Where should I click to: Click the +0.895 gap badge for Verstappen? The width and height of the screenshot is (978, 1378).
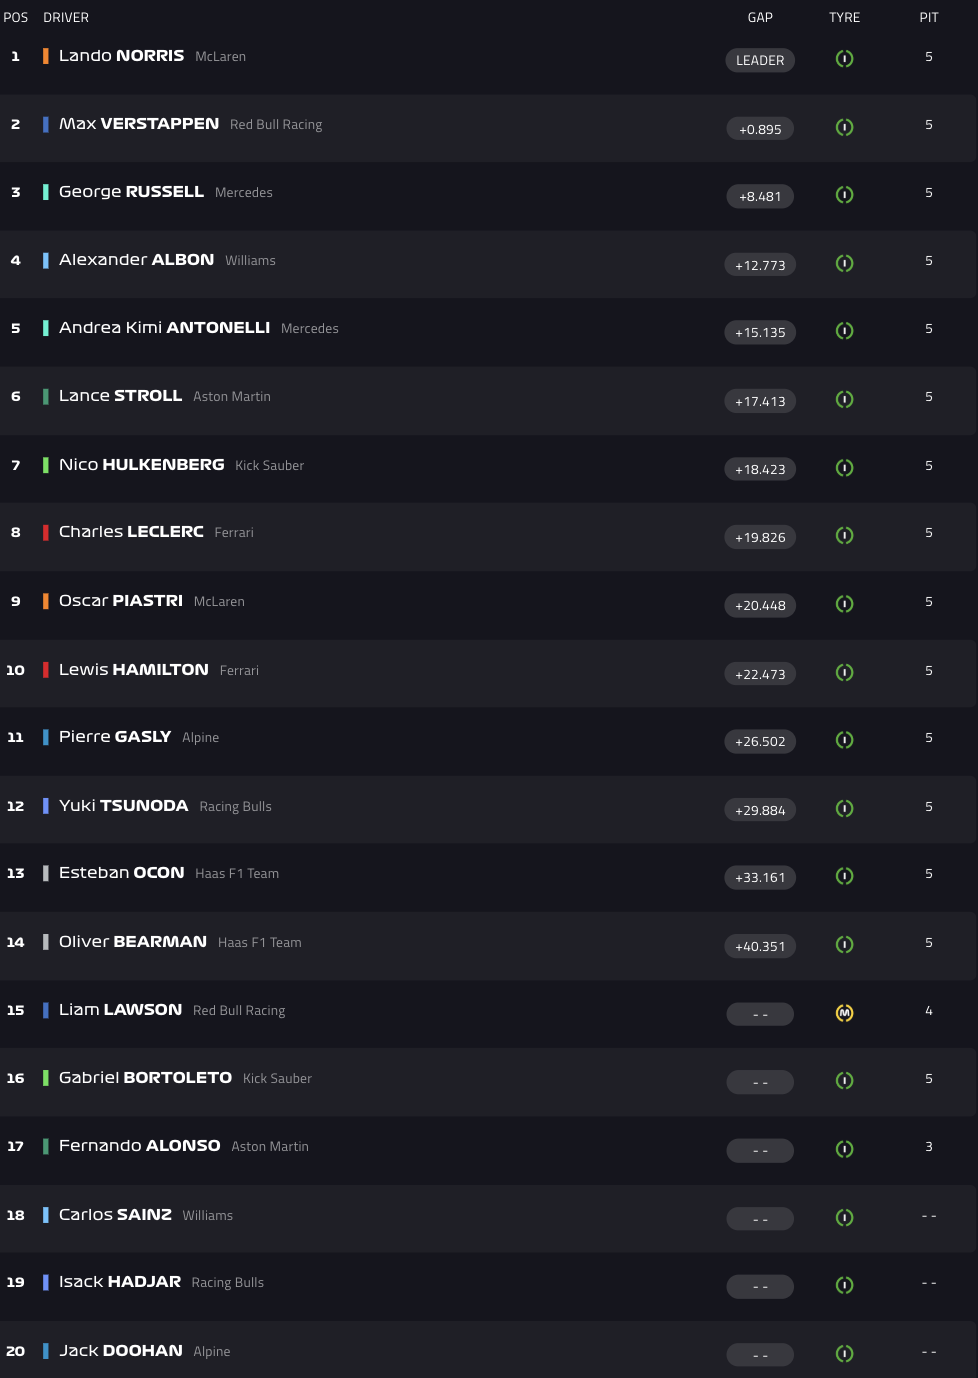pos(760,129)
